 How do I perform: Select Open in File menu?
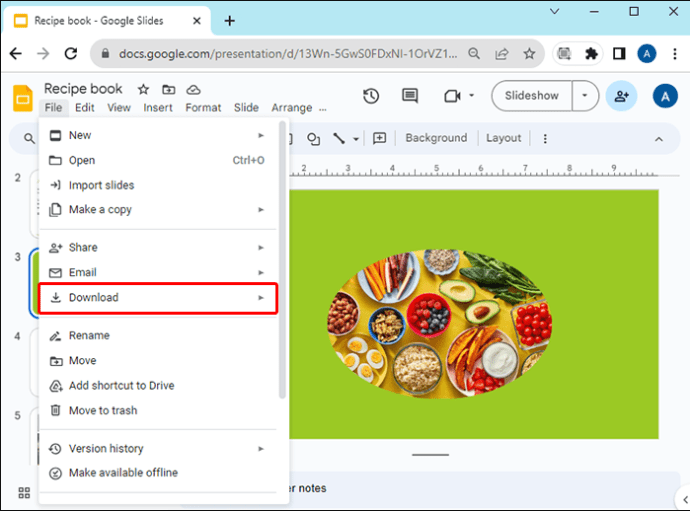[157, 160]
